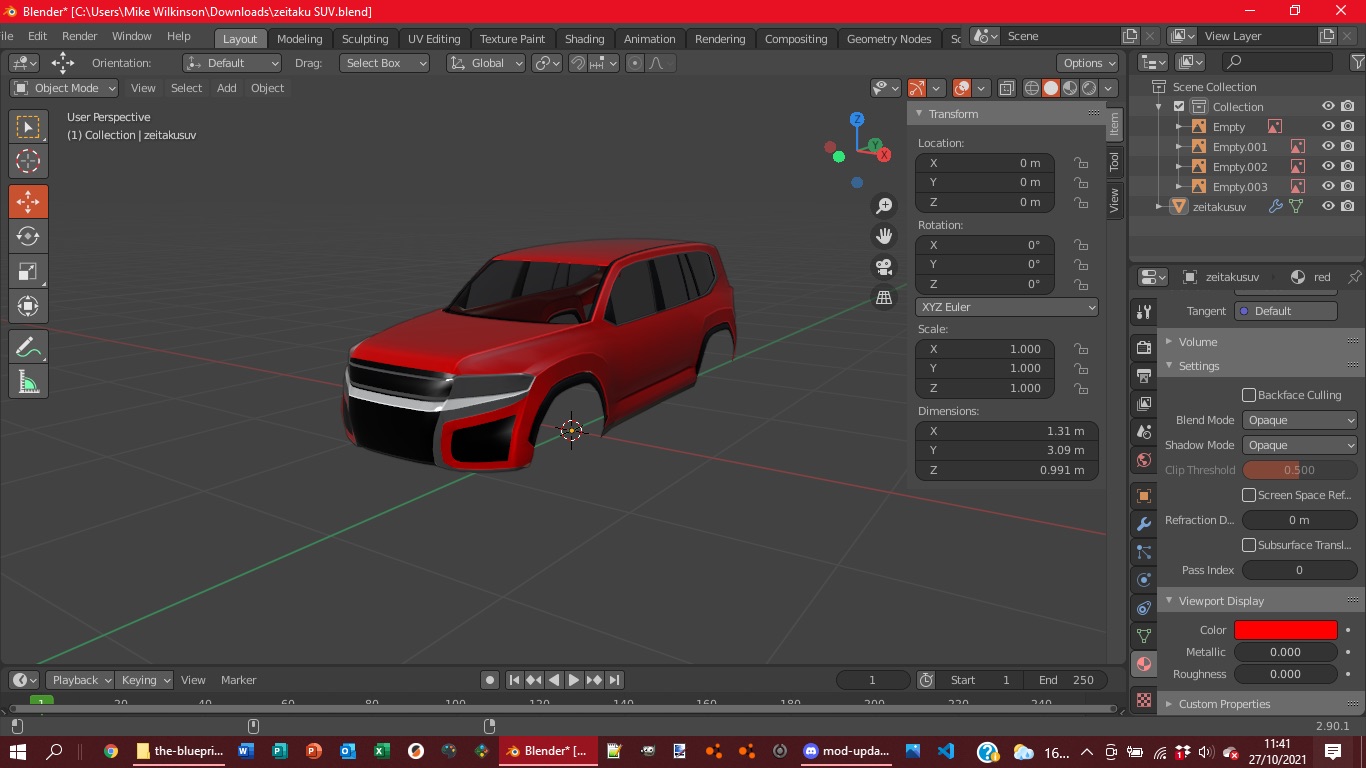The width and height of the screenshot is (1366, 768).
Task: Expand the Volume panel
Action: click(x=1197, y=342)
